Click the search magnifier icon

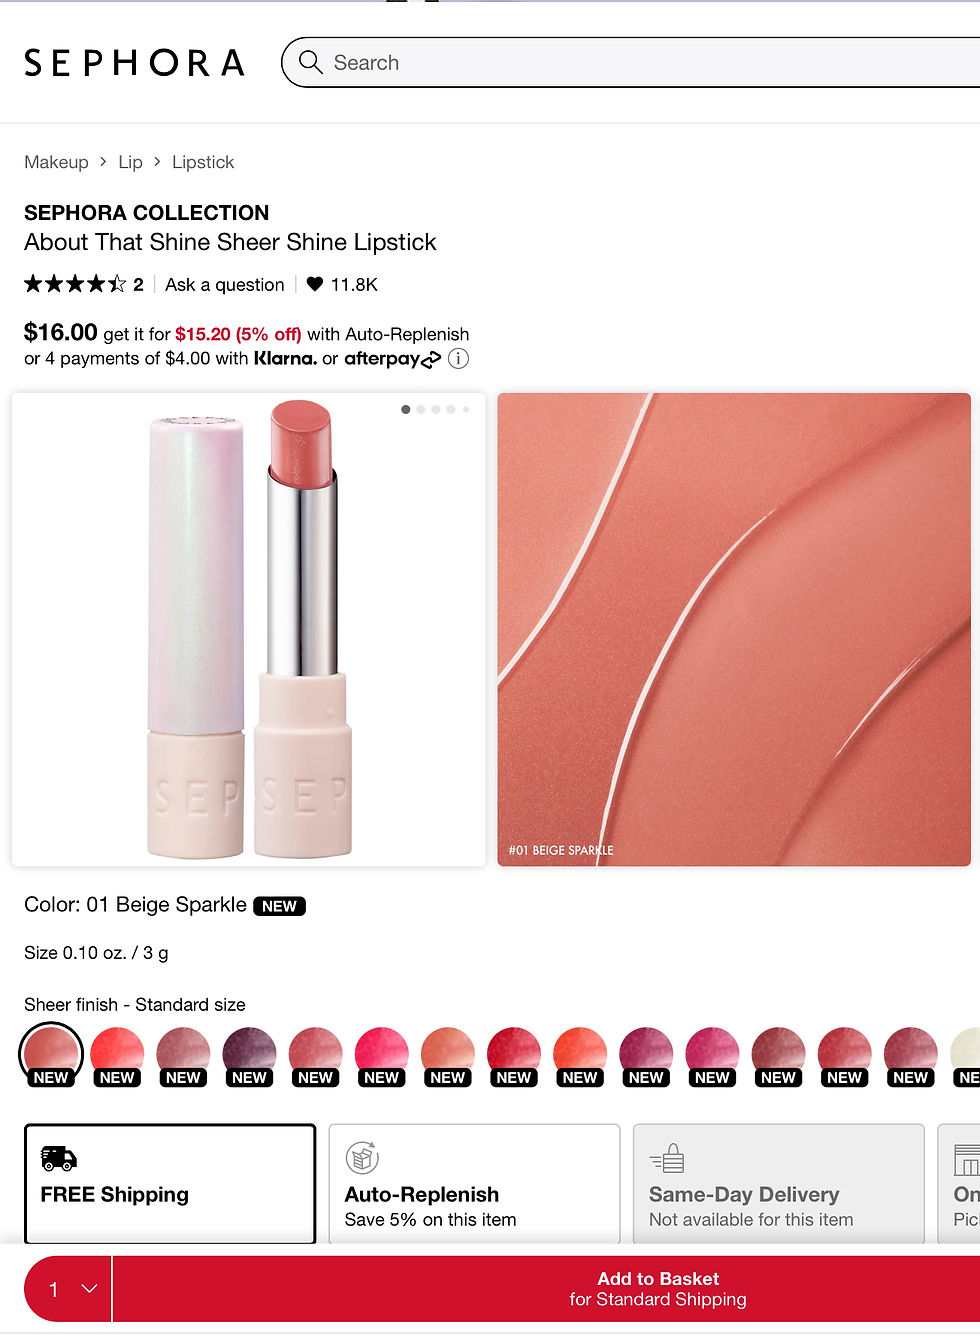pos(311,62)
